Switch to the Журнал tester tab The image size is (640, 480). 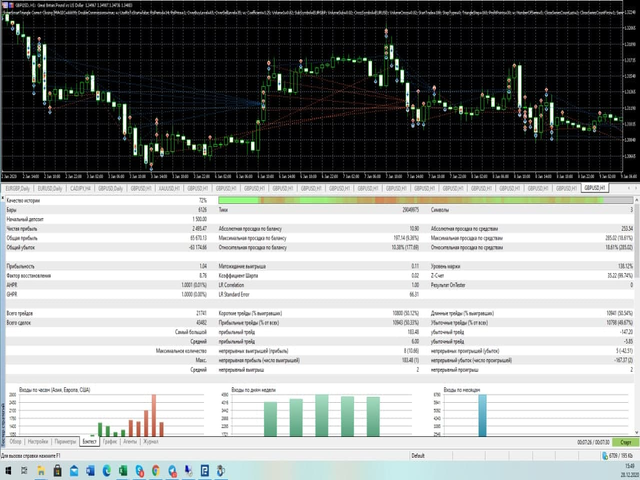click(x=151, y=442)
